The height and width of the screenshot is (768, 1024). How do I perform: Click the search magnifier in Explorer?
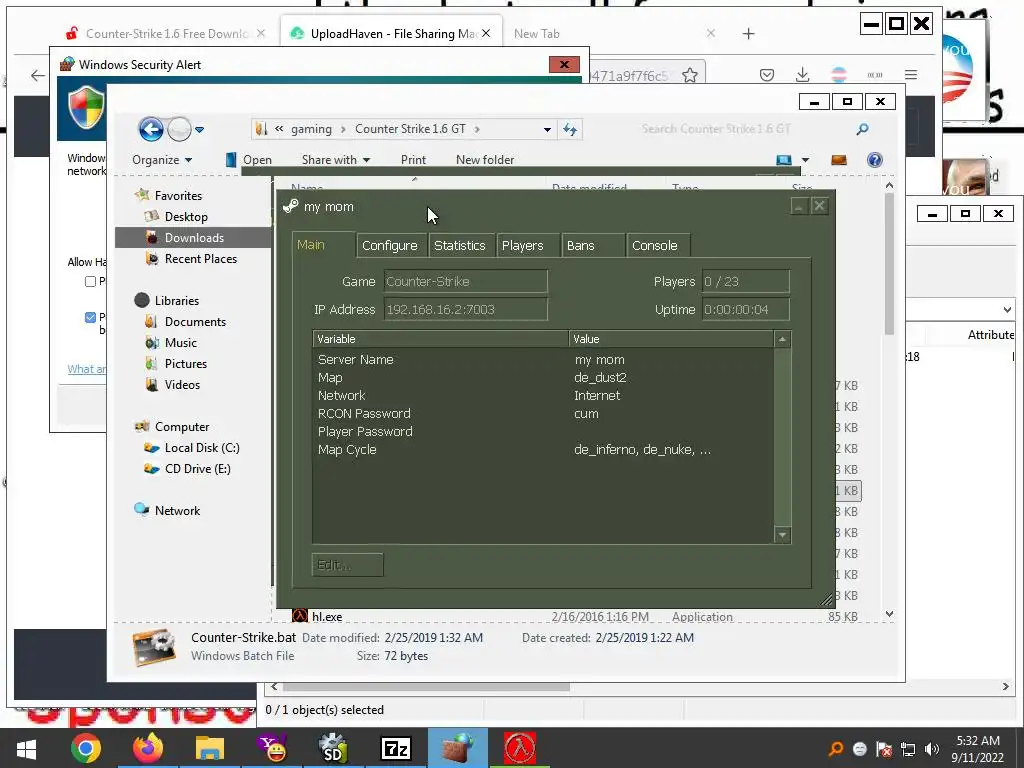coord(862,129)
